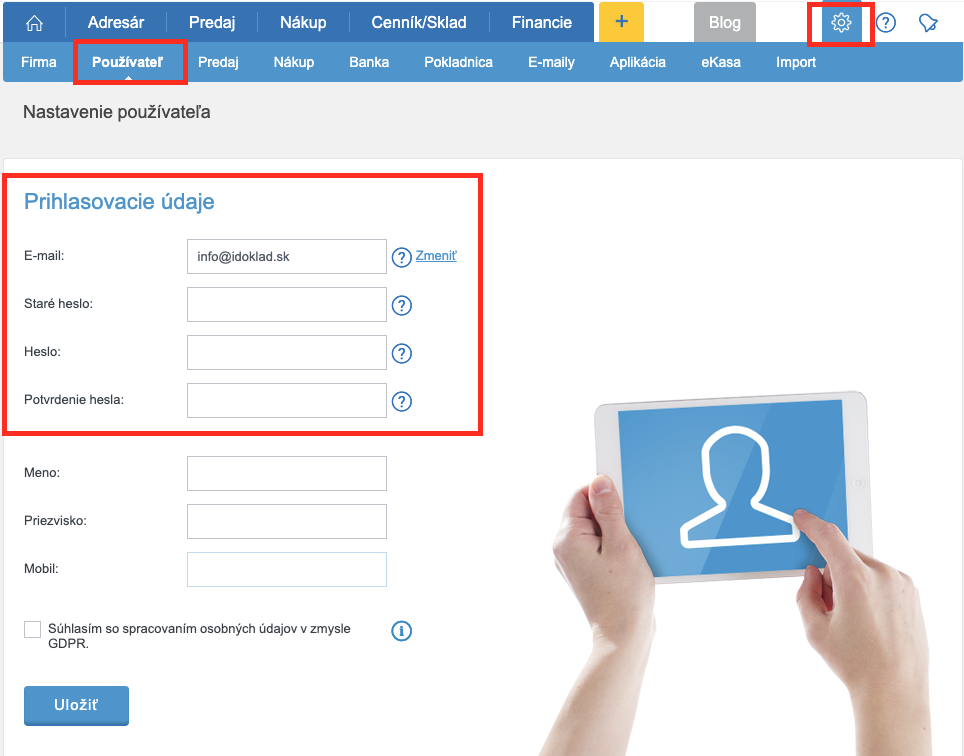This screenshot has width=964, height=756.
Task: Click help icon next to Heslo field
Action: pyautogui.click(x=402, y=353)
